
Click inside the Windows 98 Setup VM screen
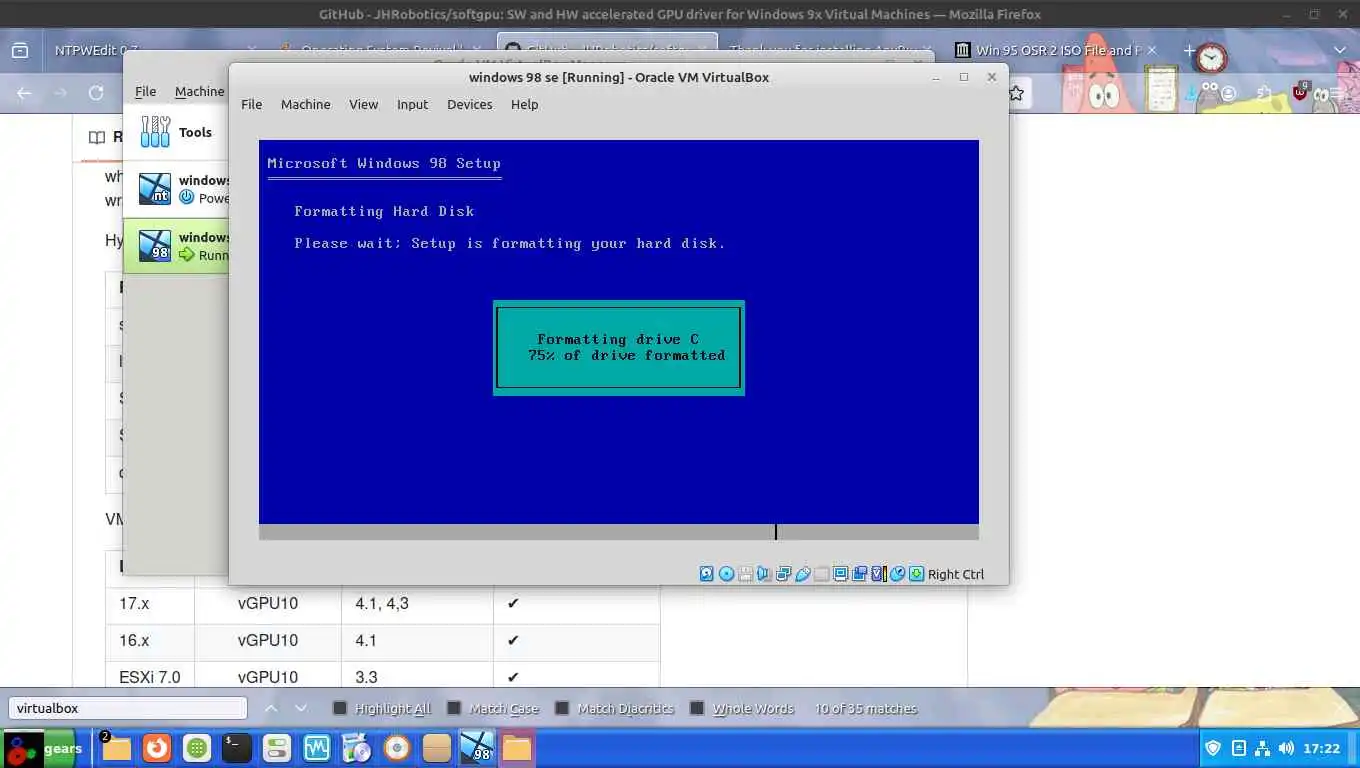coord(618,339)
